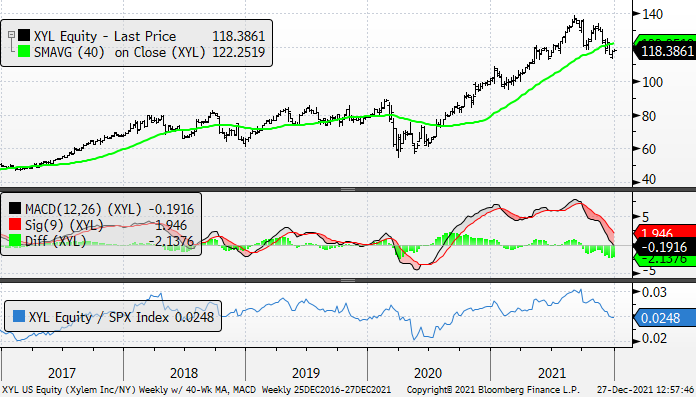
Task: Click the 140 price axis label
Action: [x=652, y=14]
